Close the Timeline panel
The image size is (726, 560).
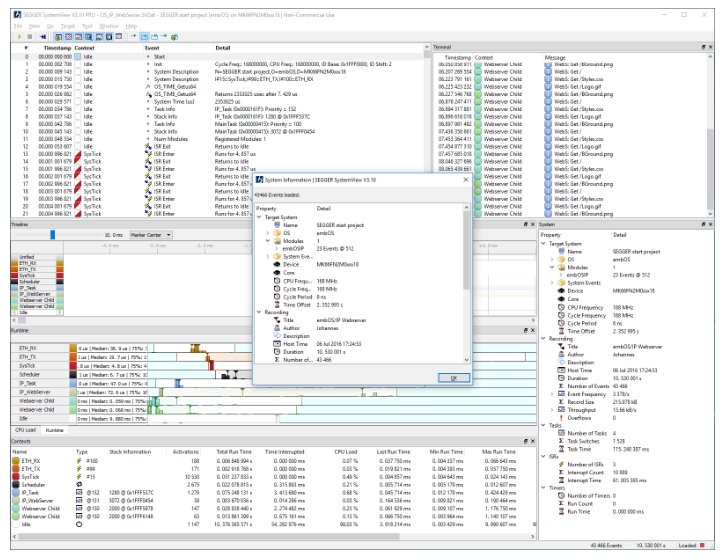533,224
